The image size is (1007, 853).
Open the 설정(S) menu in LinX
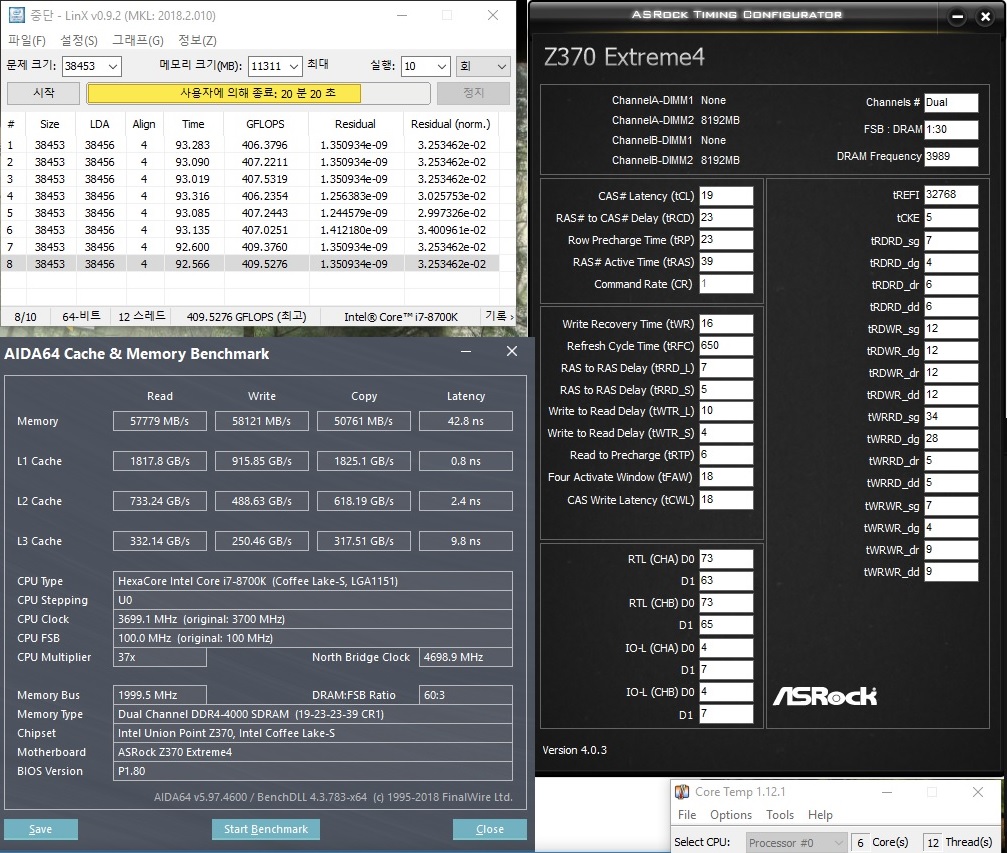pos(79,40)
